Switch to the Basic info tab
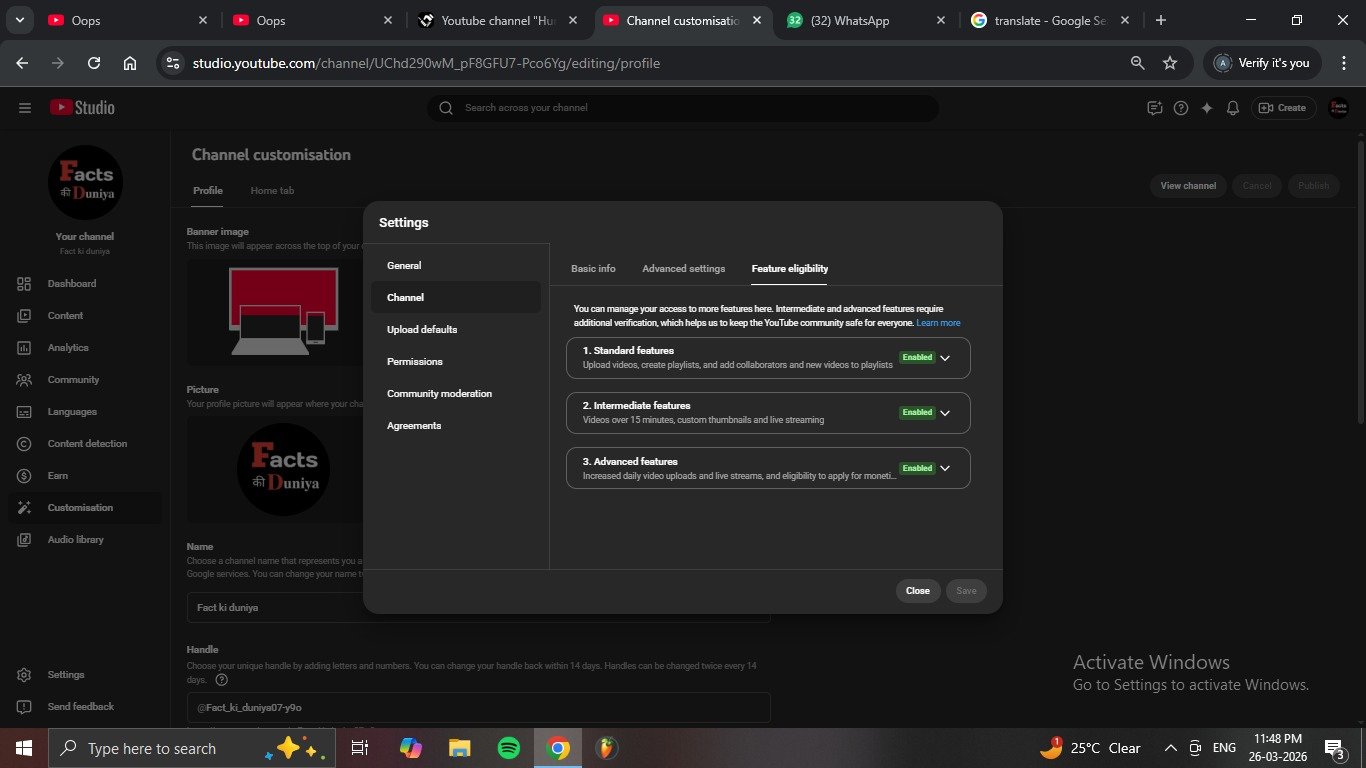The height and width of the screenshot is (768, 1366). click(x=593, y=269)
